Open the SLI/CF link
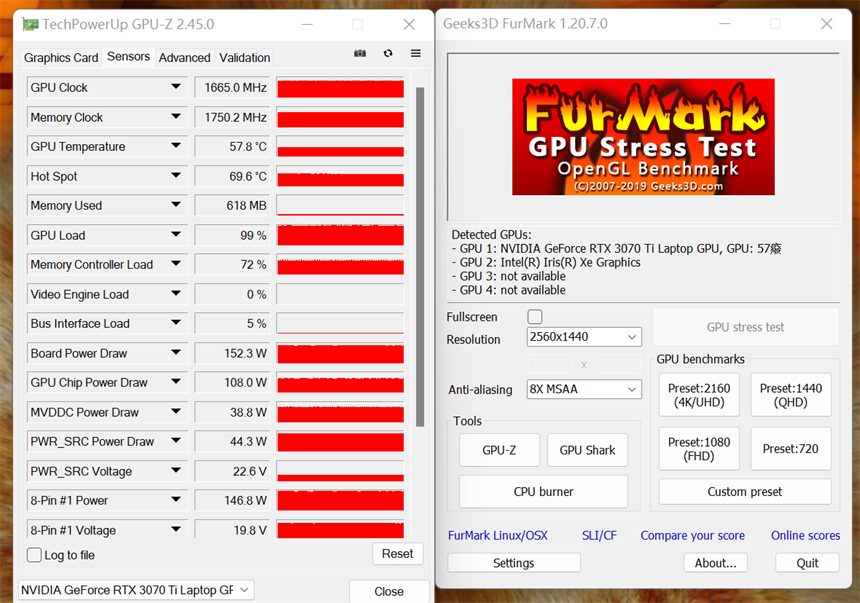 click(x=599, y=536)
